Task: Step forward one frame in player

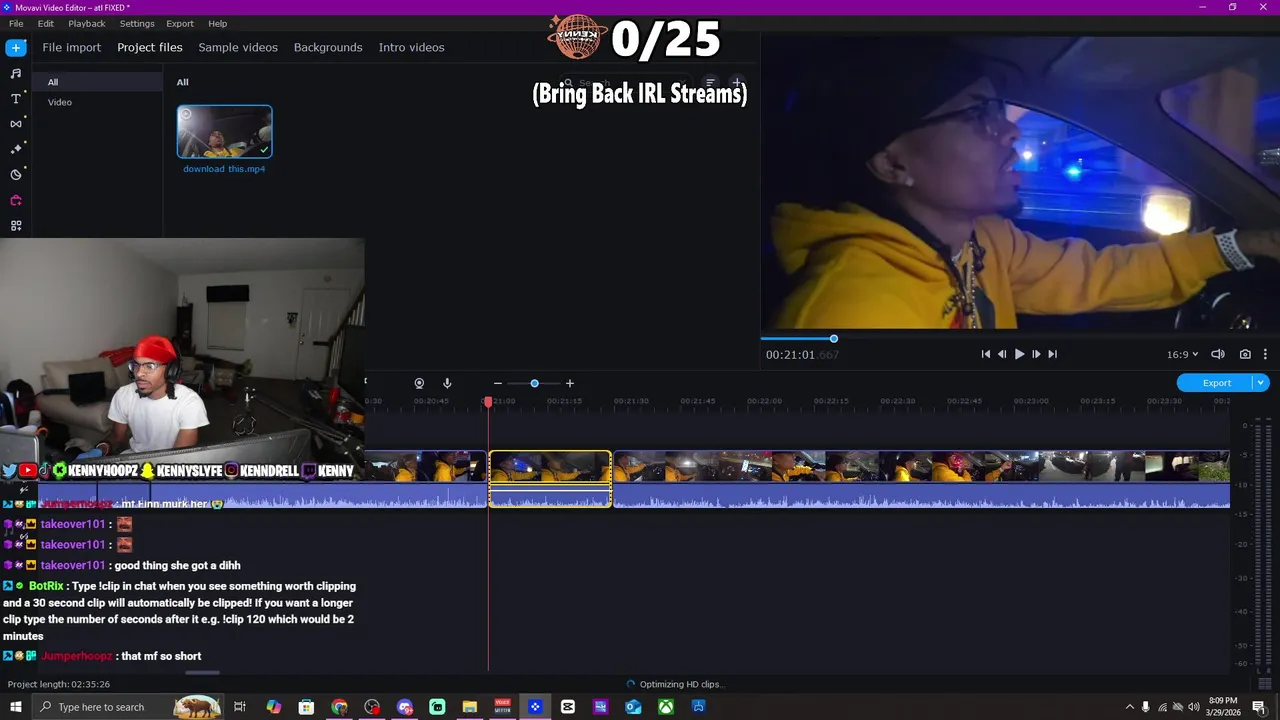Action: (1036, 354)
